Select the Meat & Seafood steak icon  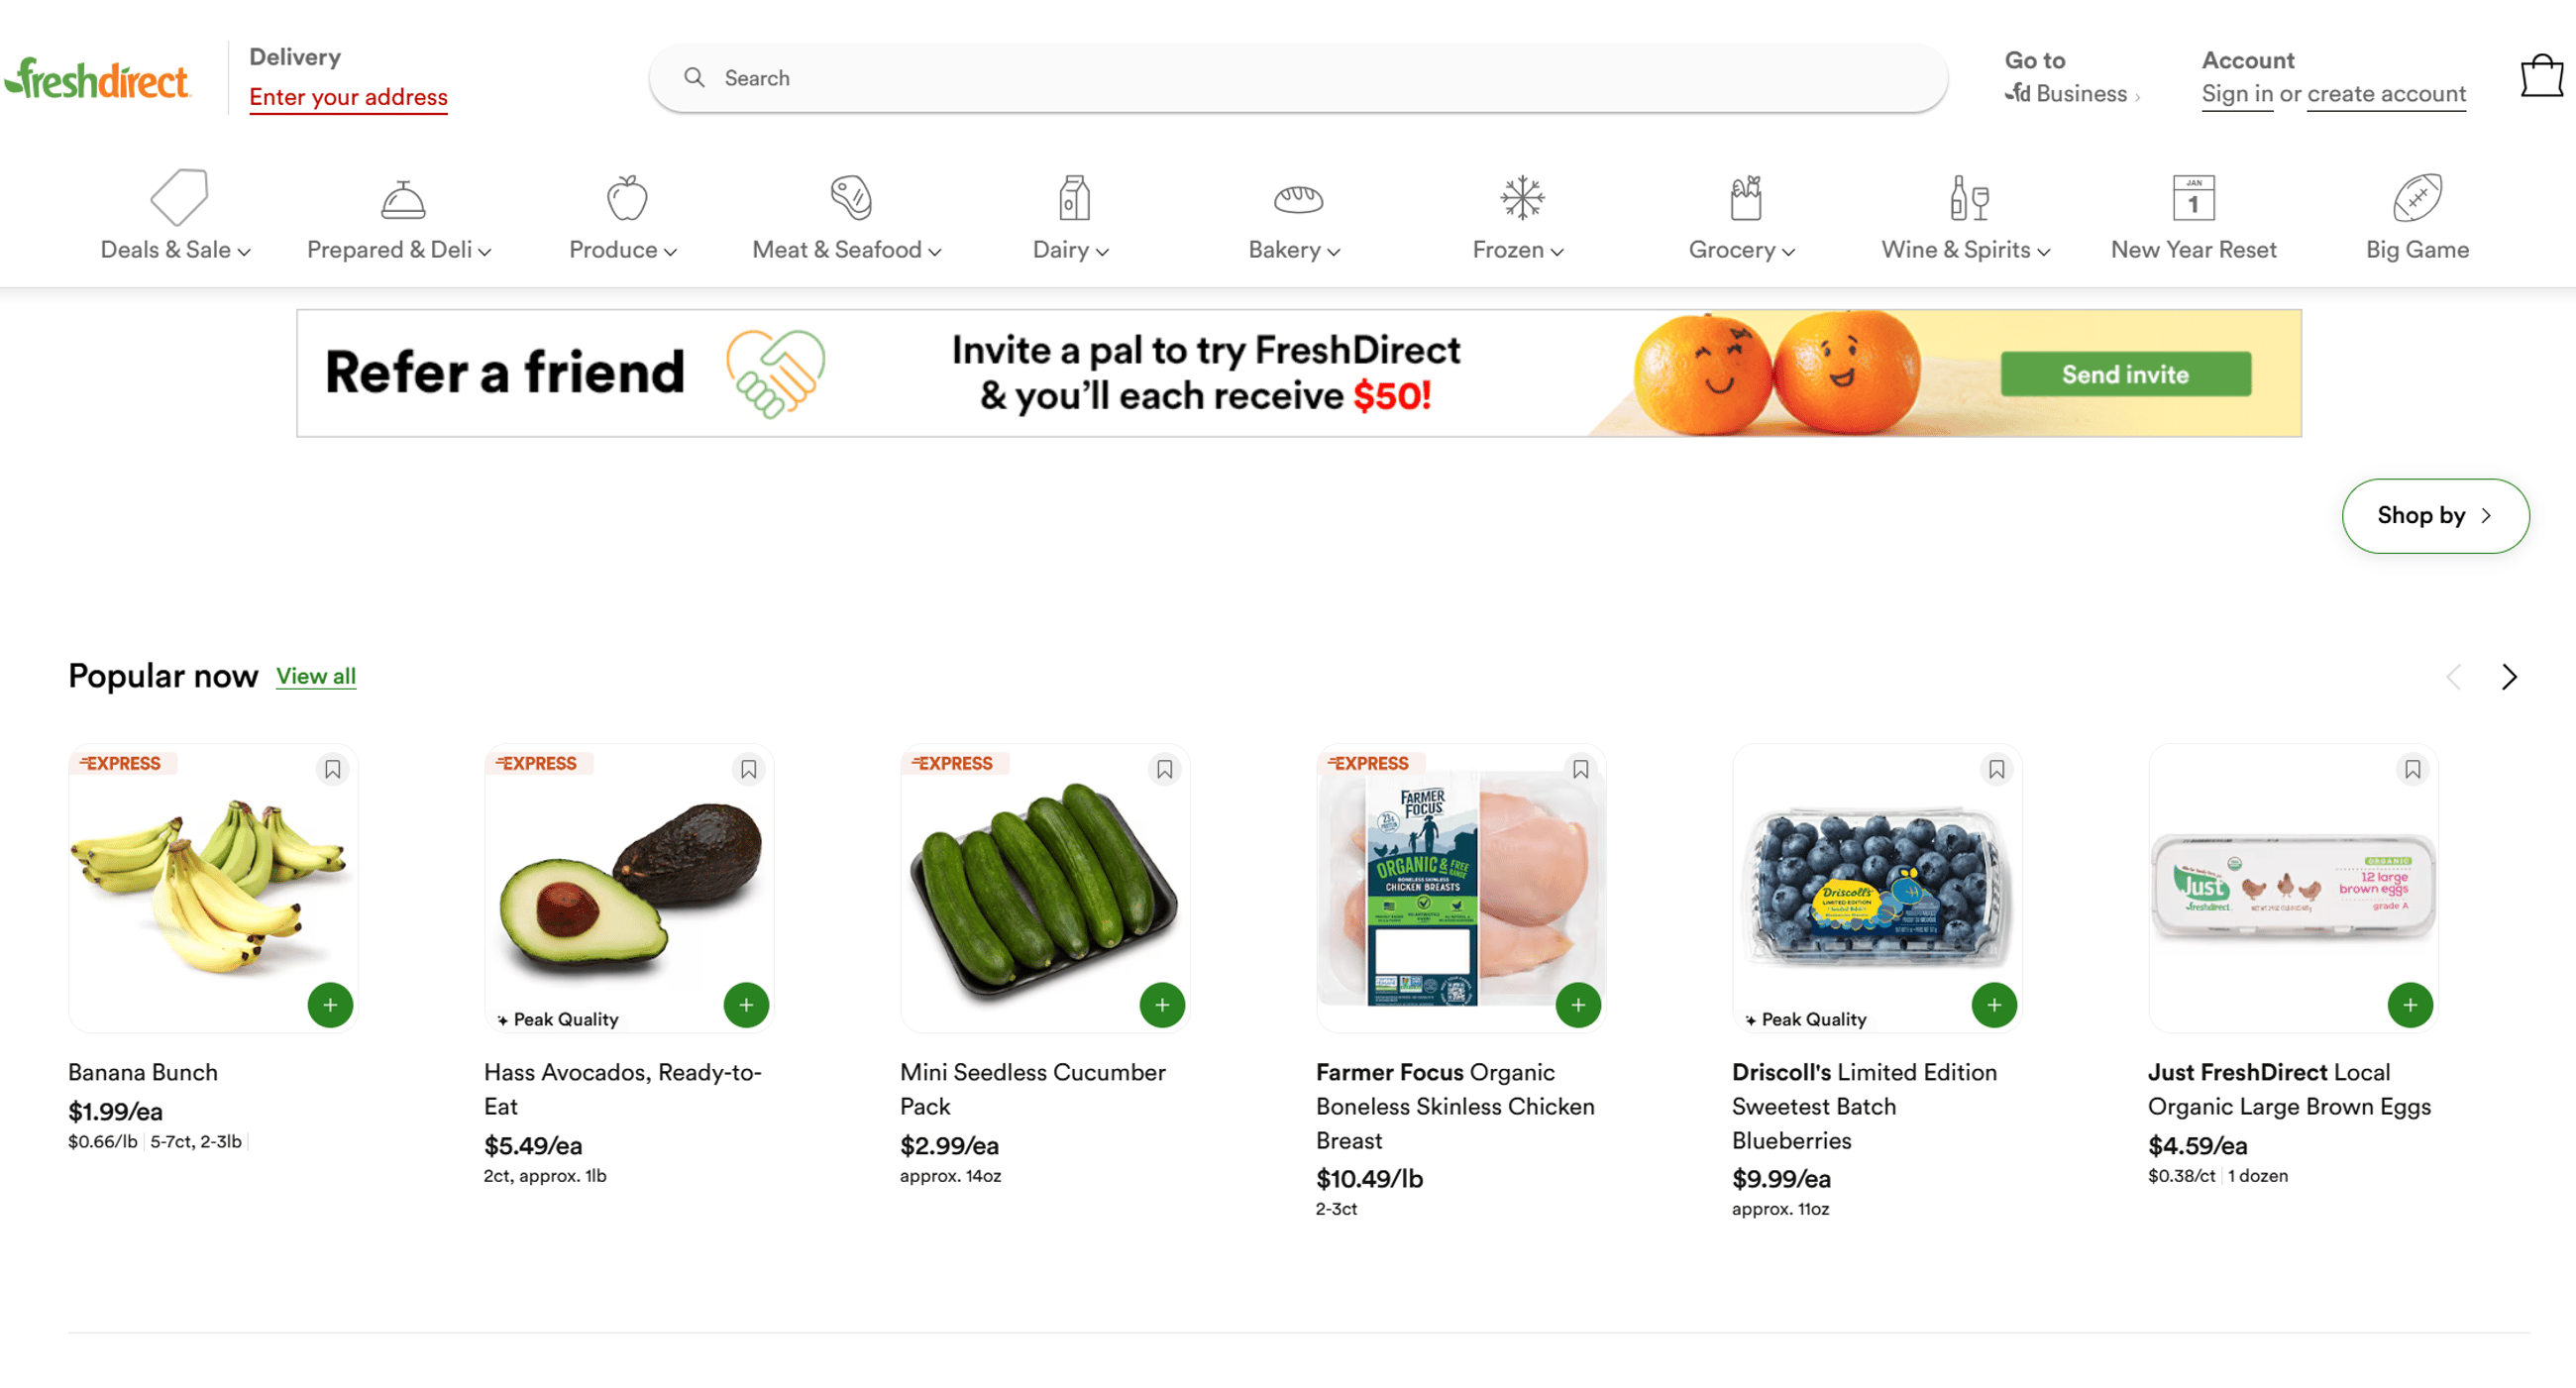click(847, 200)
